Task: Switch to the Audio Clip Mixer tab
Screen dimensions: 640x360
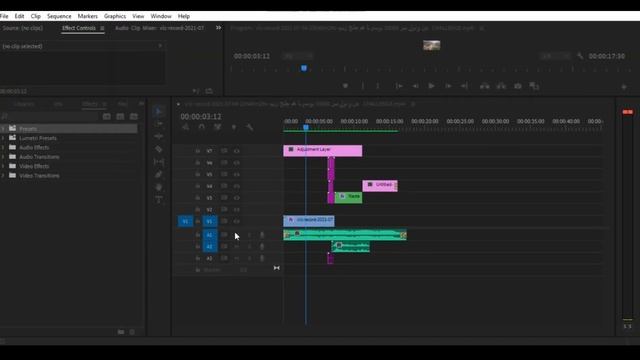Action: (159, 28)
